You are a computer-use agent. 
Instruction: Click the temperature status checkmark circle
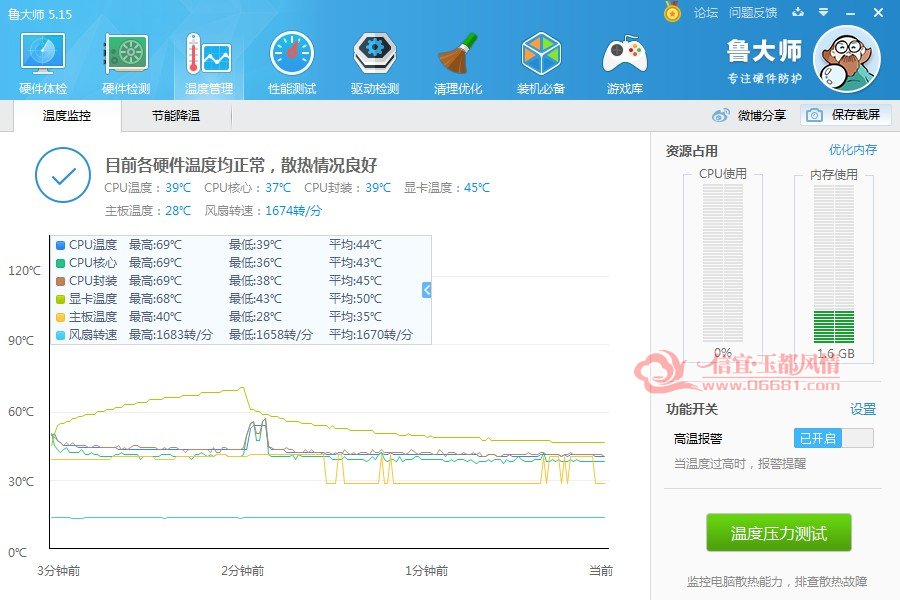point(63,175)
